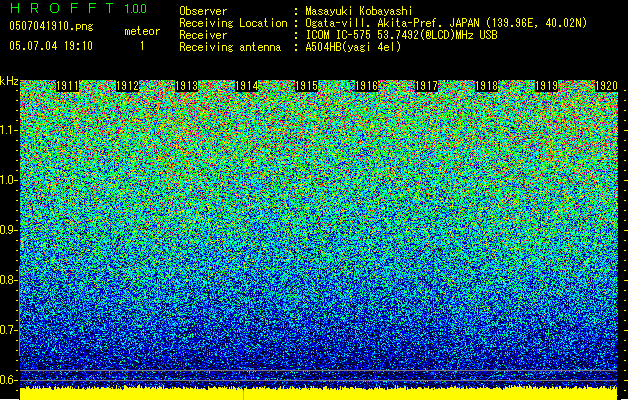Click the 1918 time marker
Screen dimensions: 629x400
[486, 86]
